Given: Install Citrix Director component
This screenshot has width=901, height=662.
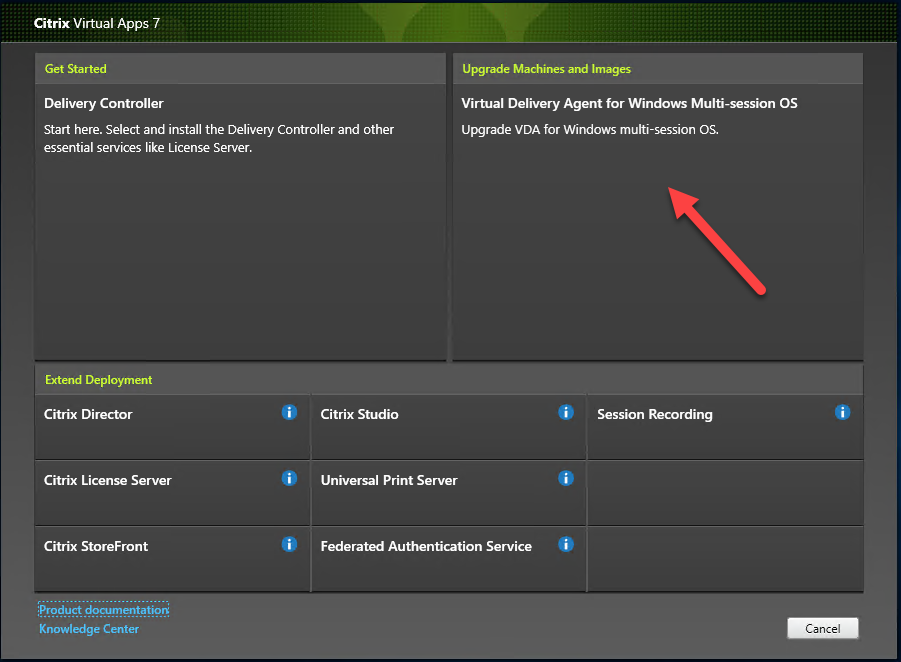Looking at the screenshot, I should point(89,415).
